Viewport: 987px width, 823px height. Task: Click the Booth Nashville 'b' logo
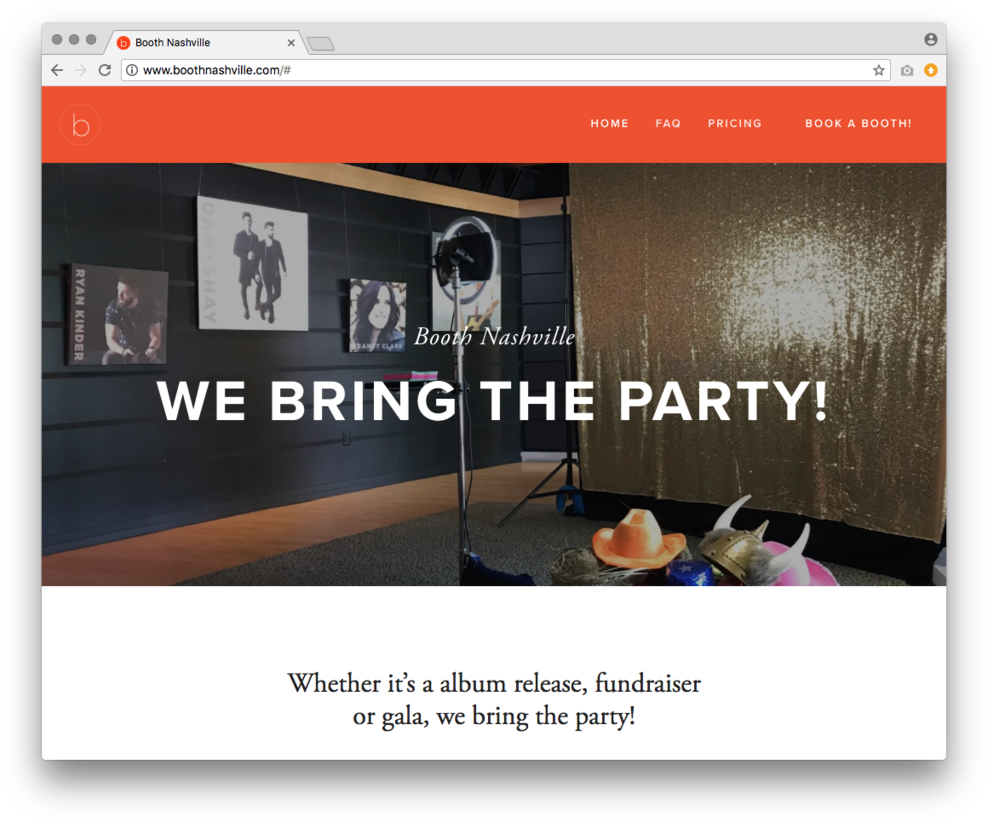[x=80, y=125]
